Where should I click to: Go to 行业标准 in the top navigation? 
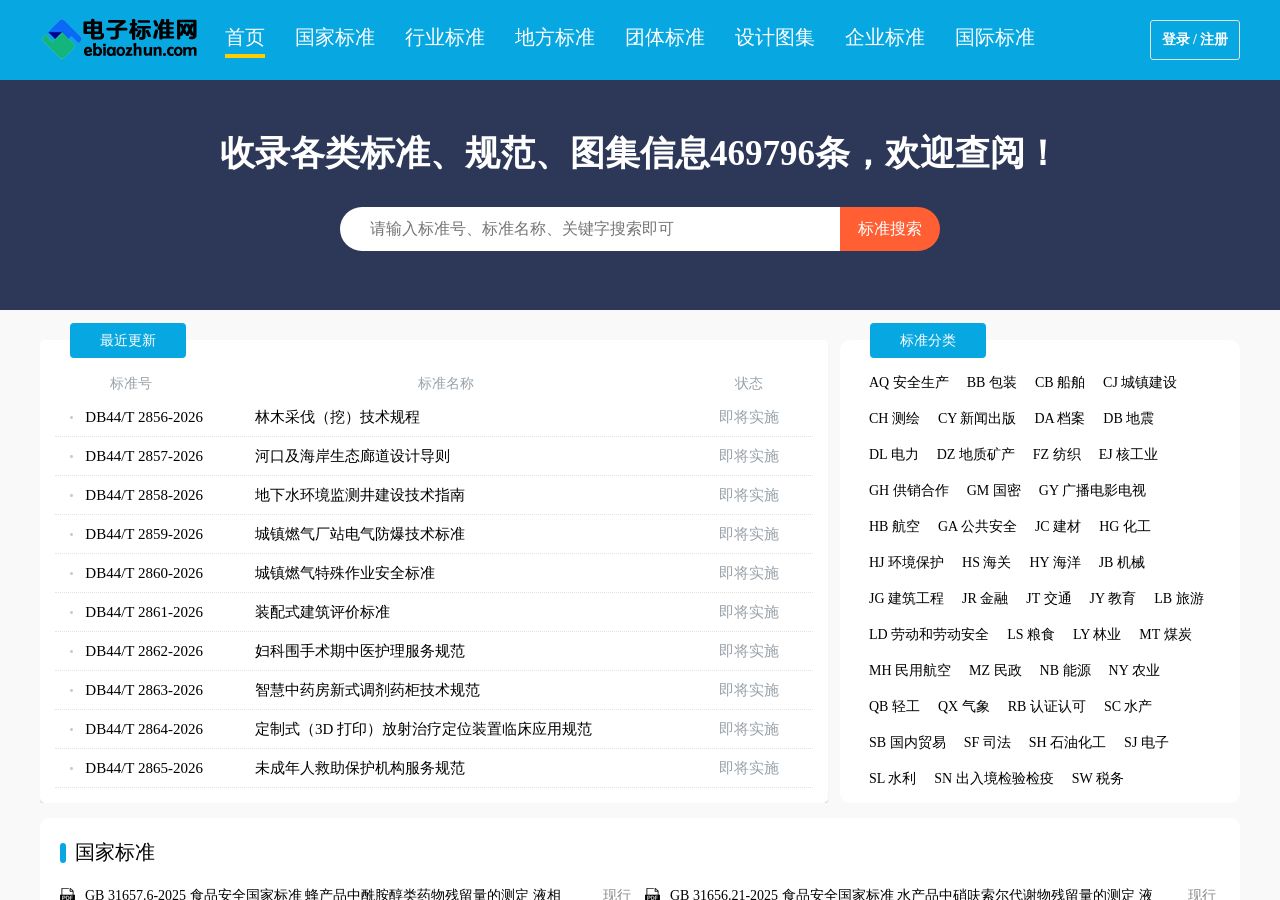[445, 38]
